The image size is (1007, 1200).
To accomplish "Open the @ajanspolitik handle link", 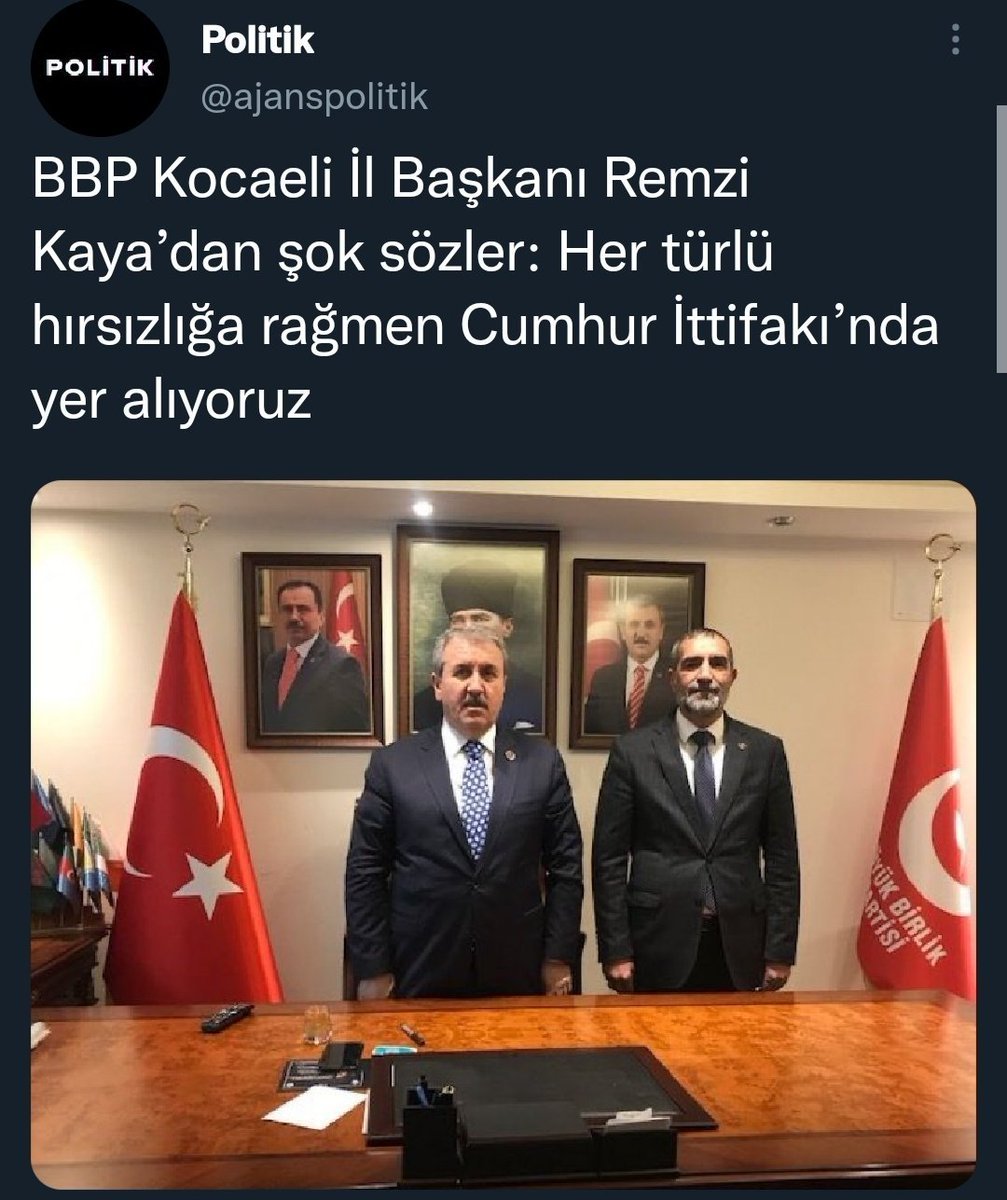I will click(315, 97).
